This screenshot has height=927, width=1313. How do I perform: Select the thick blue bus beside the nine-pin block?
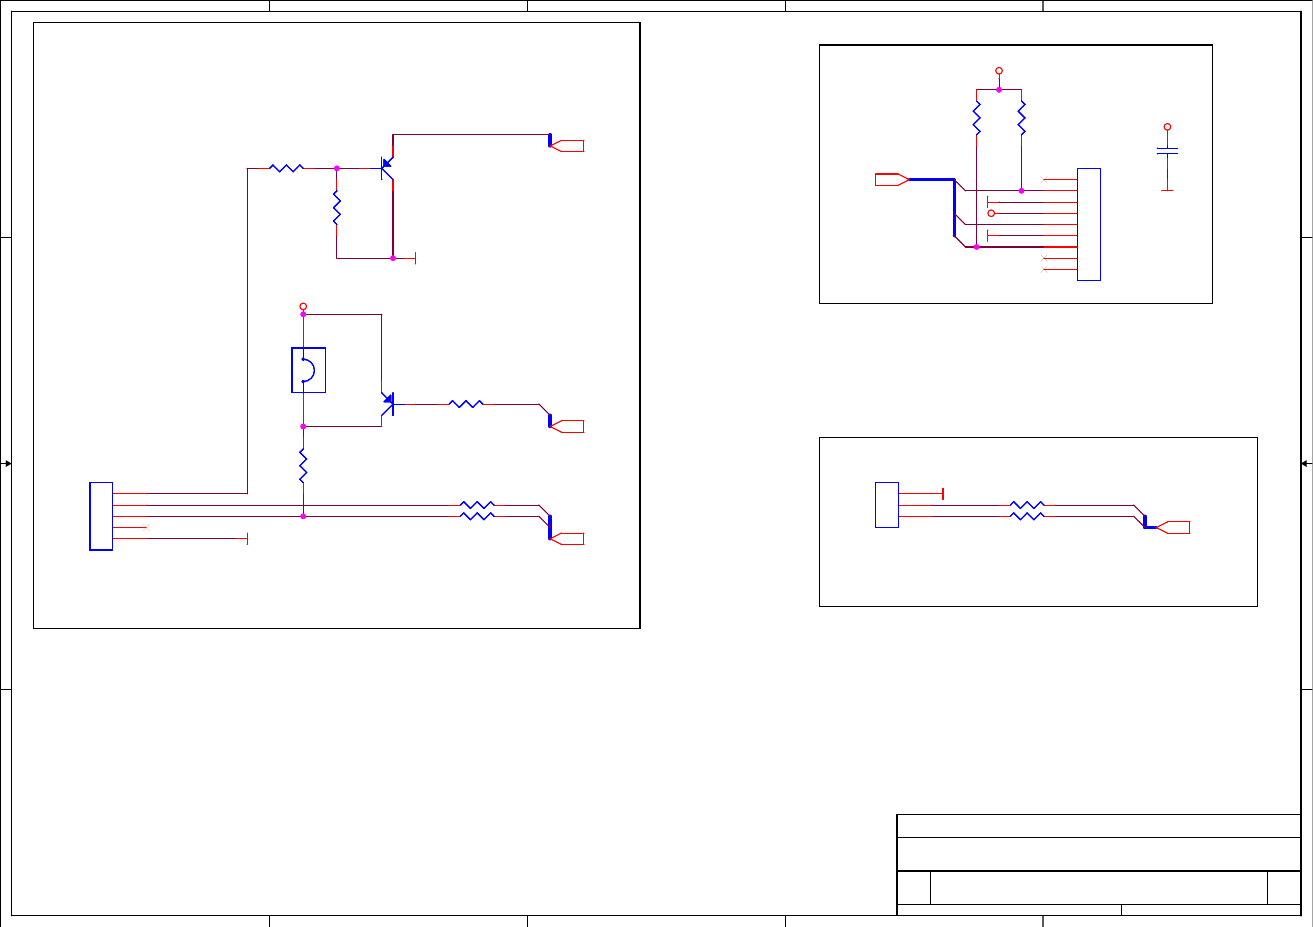(x=955, y=208)
